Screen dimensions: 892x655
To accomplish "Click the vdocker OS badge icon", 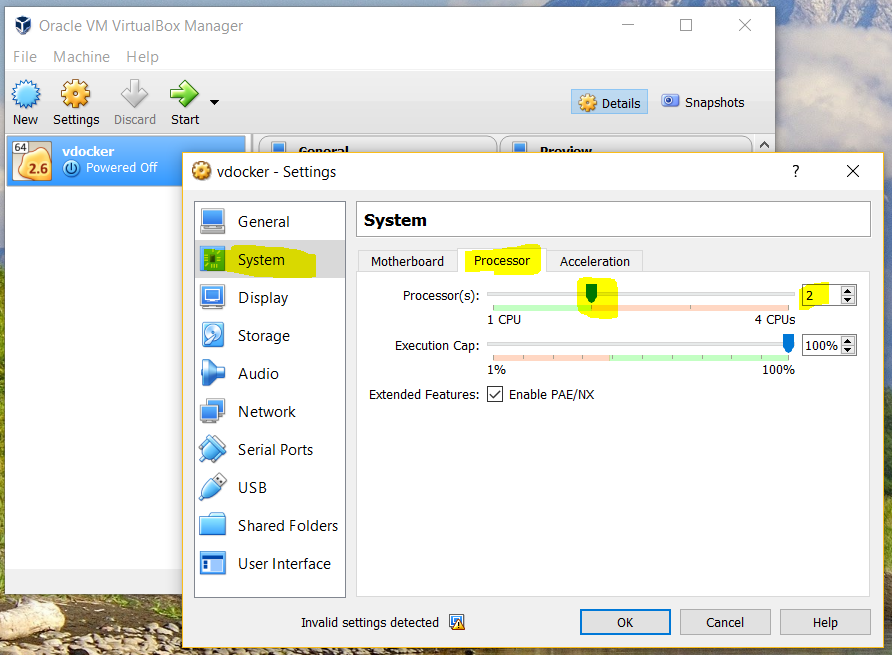I will [x=32, y=160].
